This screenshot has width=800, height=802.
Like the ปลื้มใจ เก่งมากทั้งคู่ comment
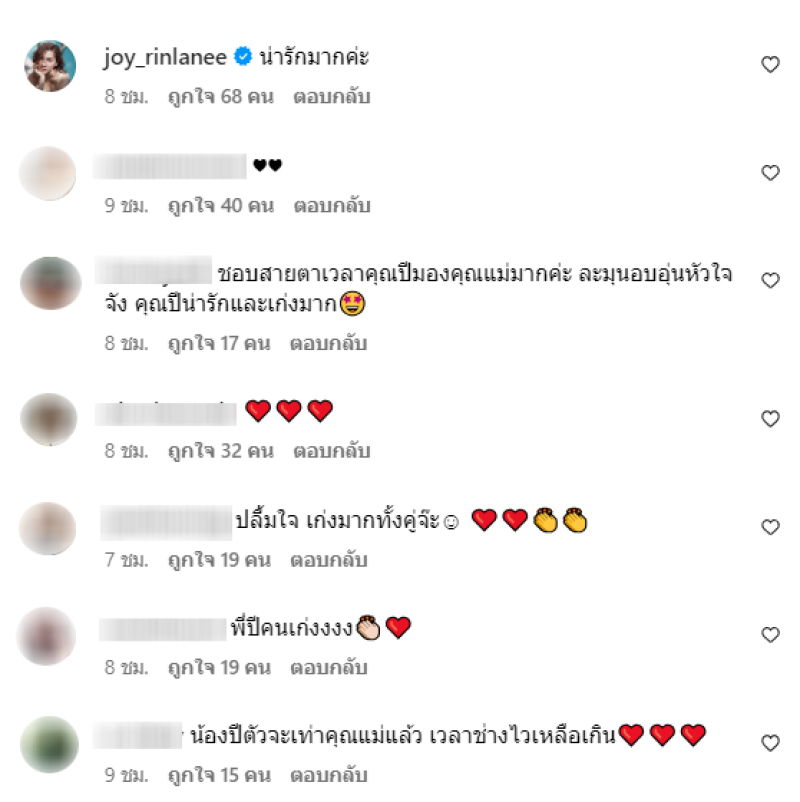pos(770,527)
